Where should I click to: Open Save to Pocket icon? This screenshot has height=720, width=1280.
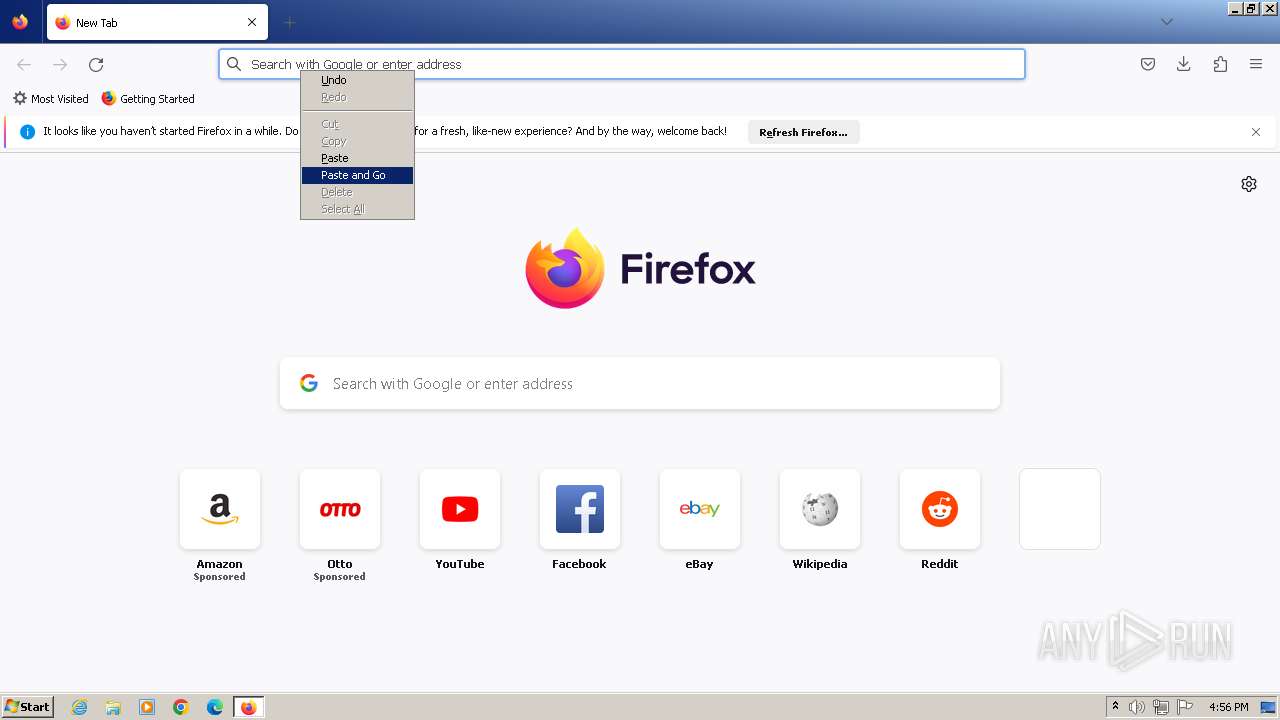1148,64
